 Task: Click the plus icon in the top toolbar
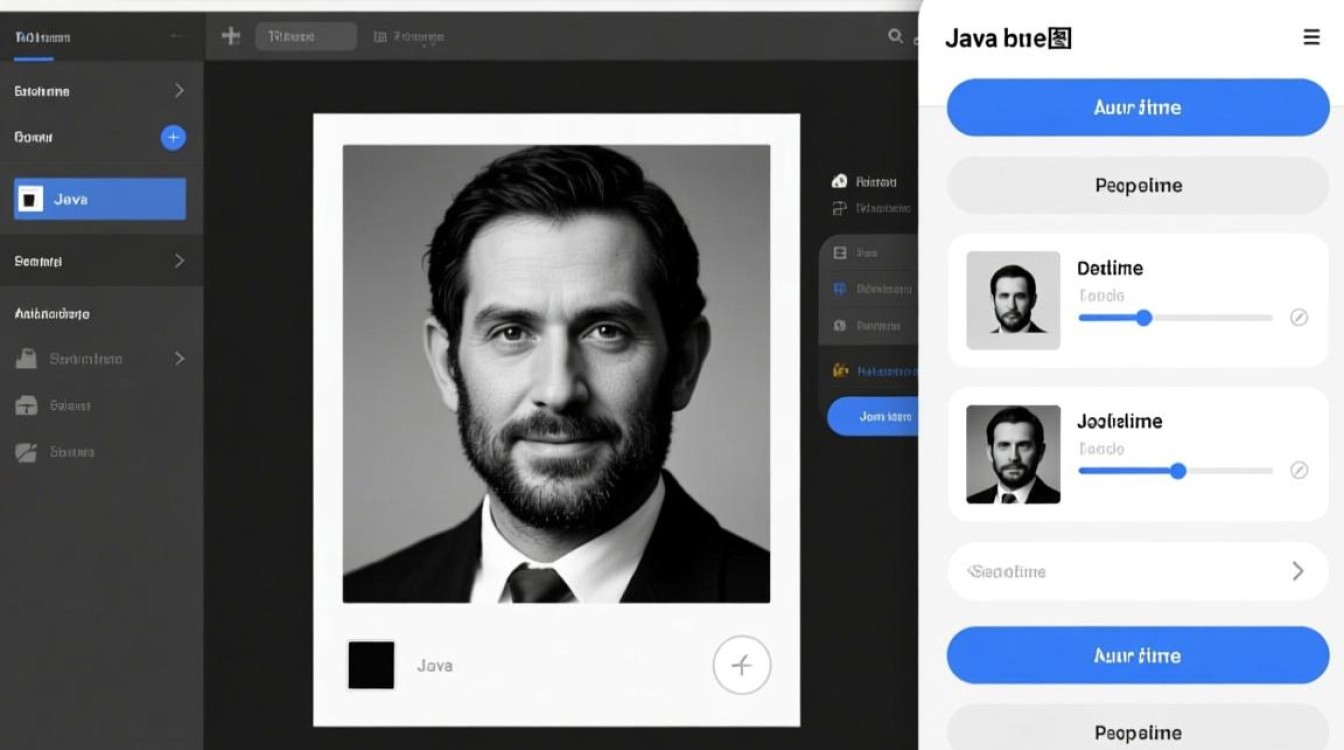click(231, 37)
